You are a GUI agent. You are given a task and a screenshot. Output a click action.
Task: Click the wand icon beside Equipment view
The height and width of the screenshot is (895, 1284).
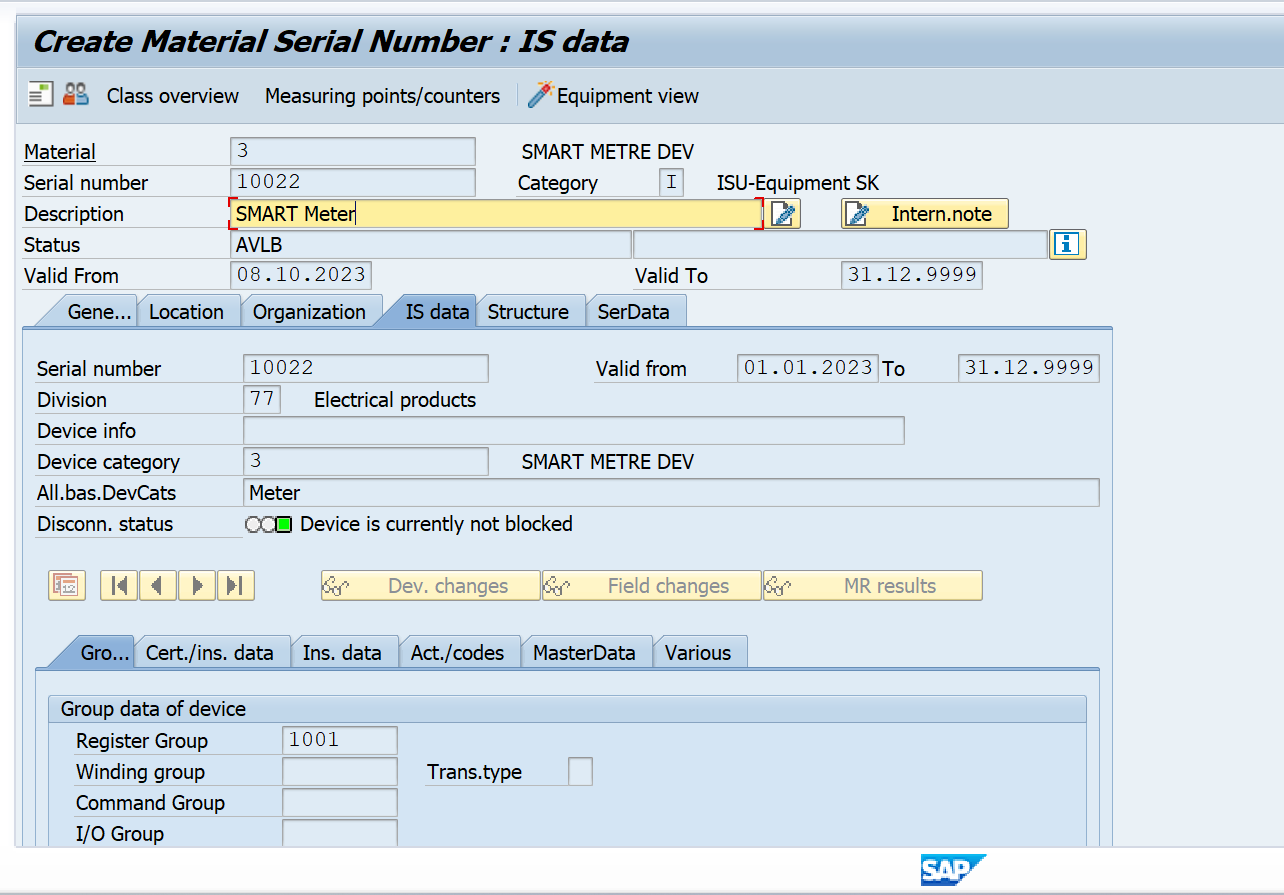pyautogui.click(x=540, y=95)
